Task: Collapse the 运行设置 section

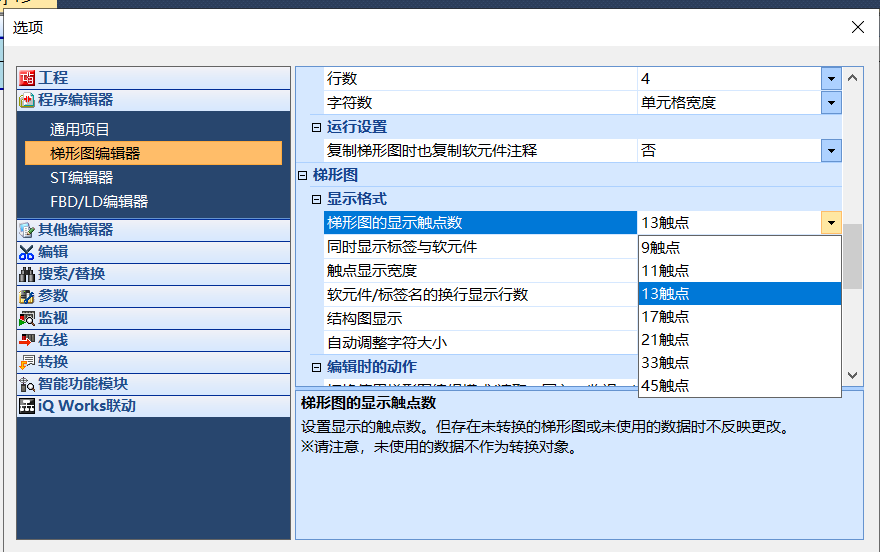Action: click(x=317, y=127)
